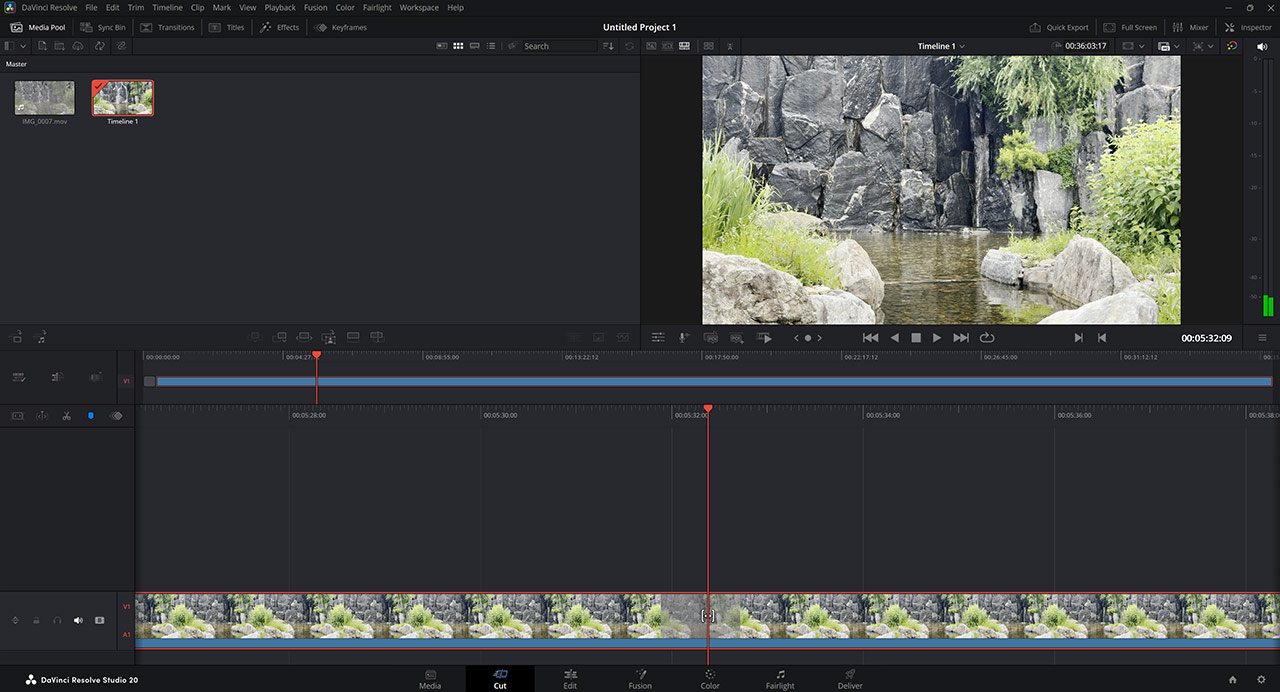
Task: Click the blue marker flag icon
Action: coord(91,415)
